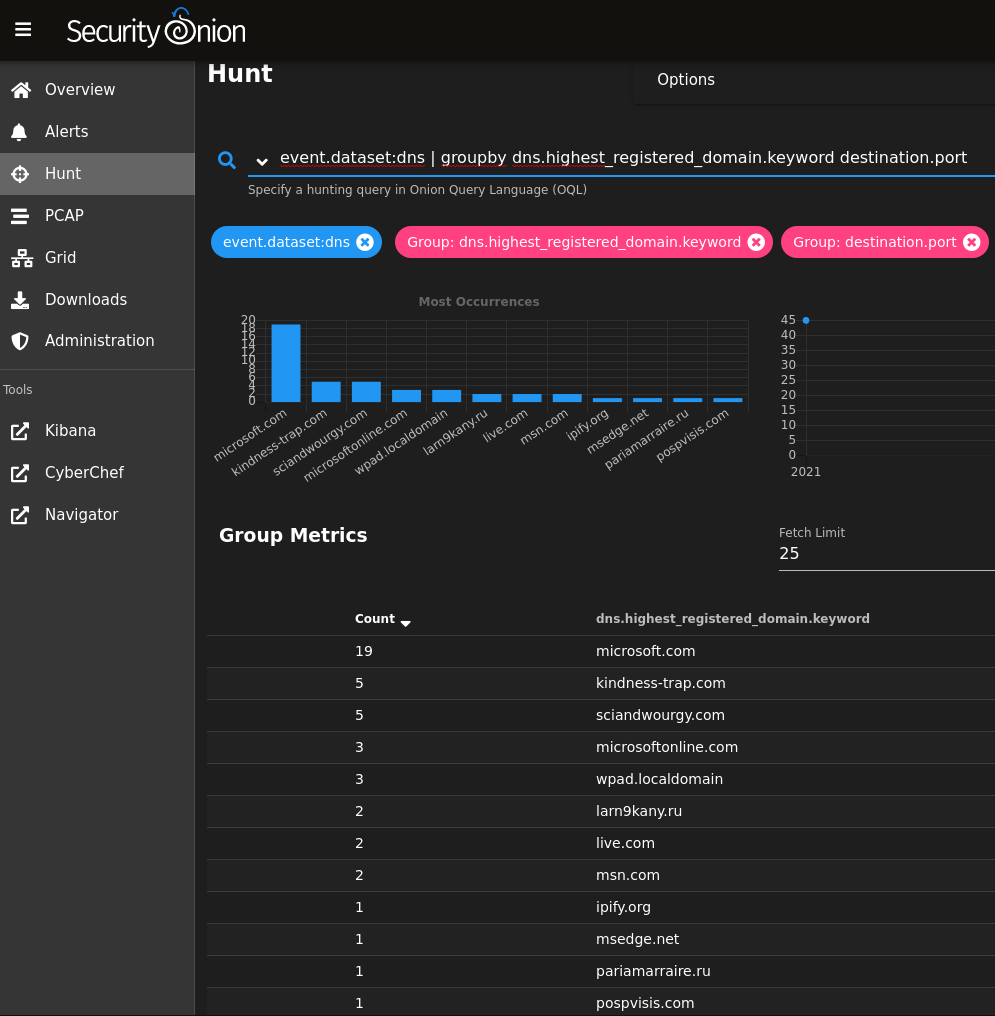Image resolution: width=995 pixels, height=1016 pixels.
Task: Click pospvisis.com in the table
Action: (645, 1003)
